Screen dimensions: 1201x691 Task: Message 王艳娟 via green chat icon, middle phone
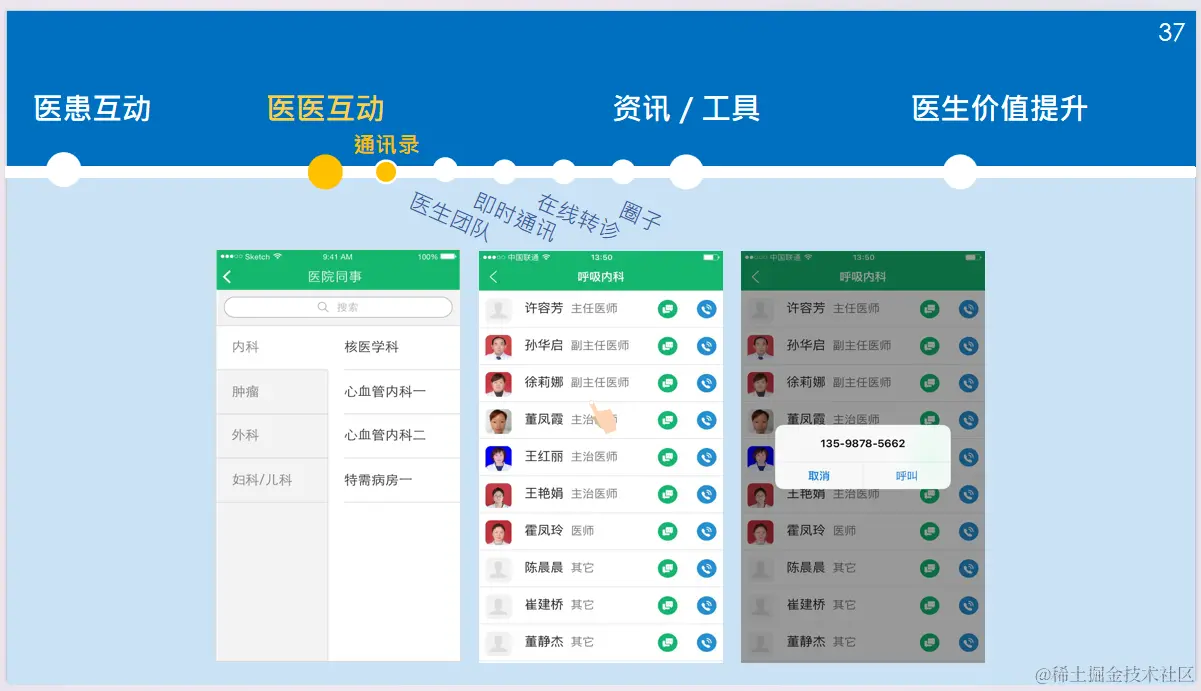tap(668, 494)
